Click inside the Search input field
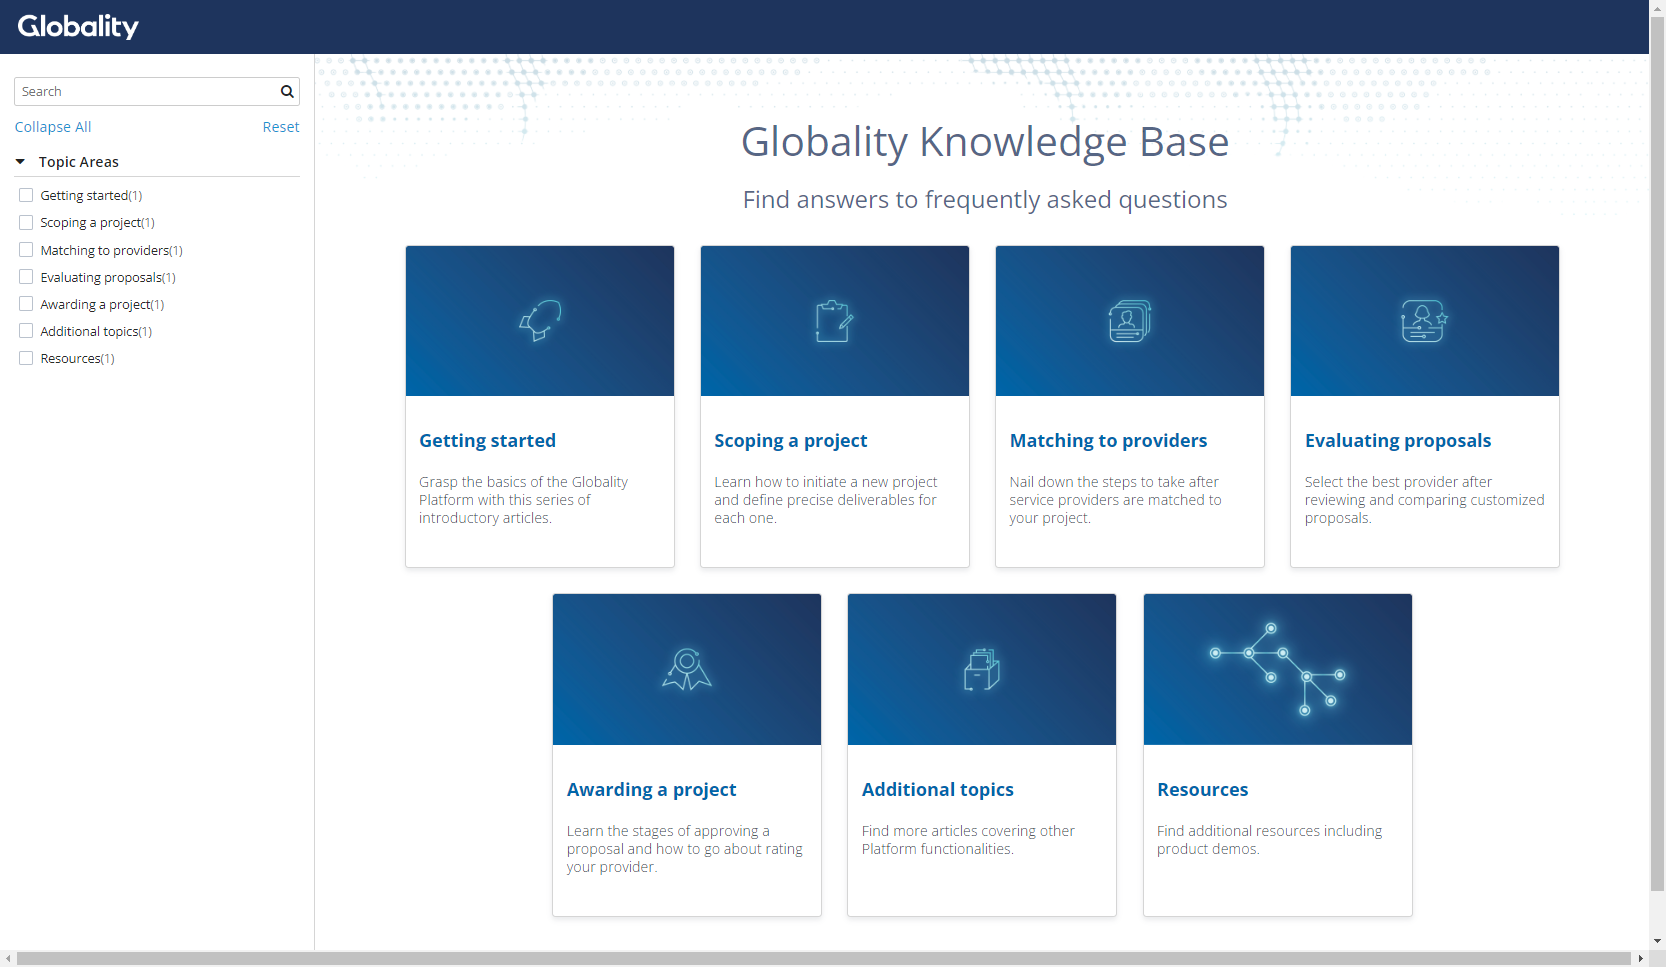1666x967 pixels. click(140, 91)
